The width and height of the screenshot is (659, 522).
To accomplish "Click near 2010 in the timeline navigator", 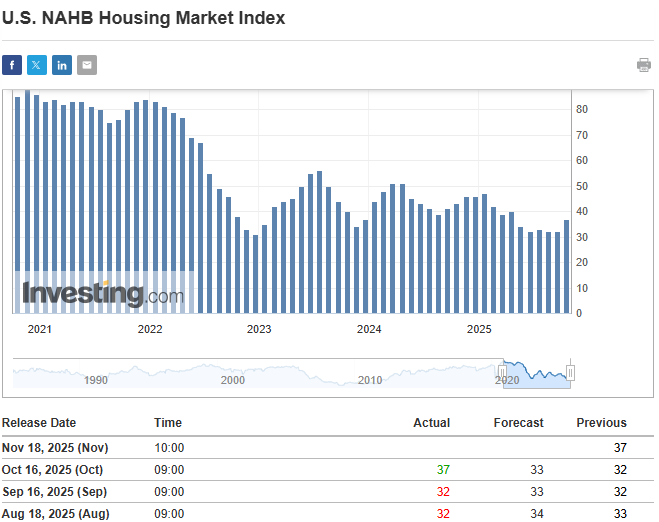I will click(x=370, y=380).
